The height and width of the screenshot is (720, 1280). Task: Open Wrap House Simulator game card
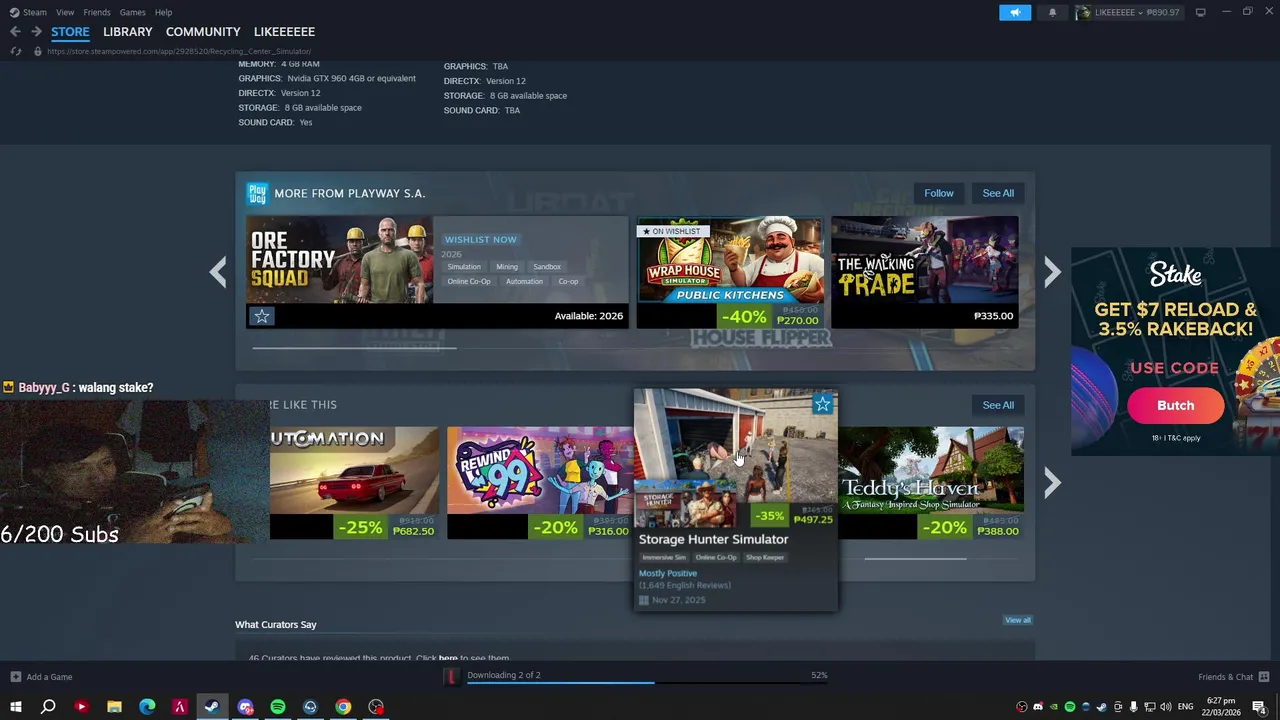[730, 272]
